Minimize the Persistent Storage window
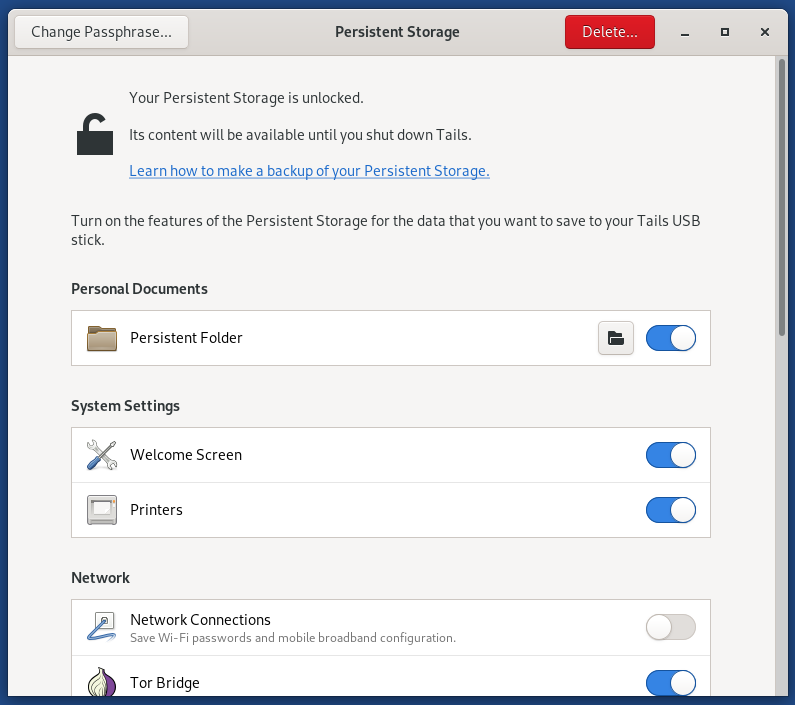The image size is (795, 705). (x=684, y=32)
